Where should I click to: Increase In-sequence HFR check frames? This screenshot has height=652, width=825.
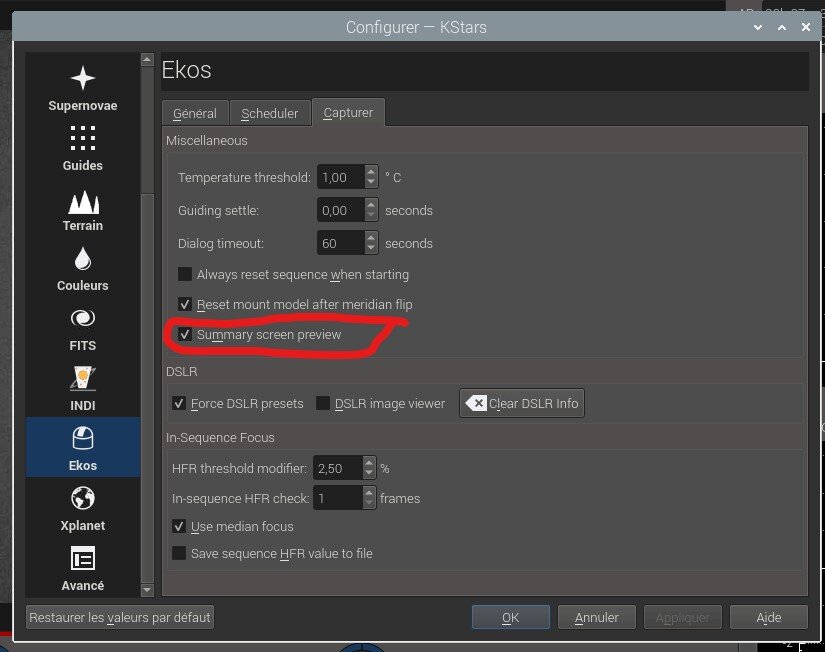tap(369, 493)
